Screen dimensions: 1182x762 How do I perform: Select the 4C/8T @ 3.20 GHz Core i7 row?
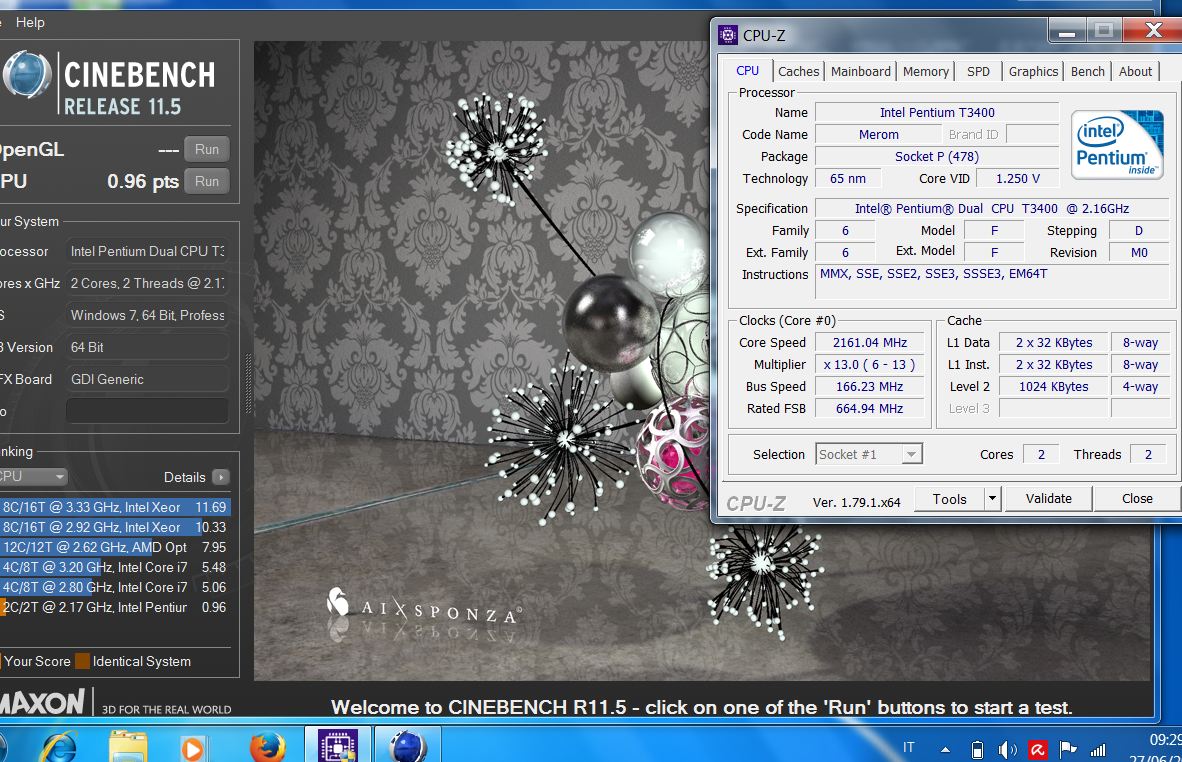pos(115,567)
